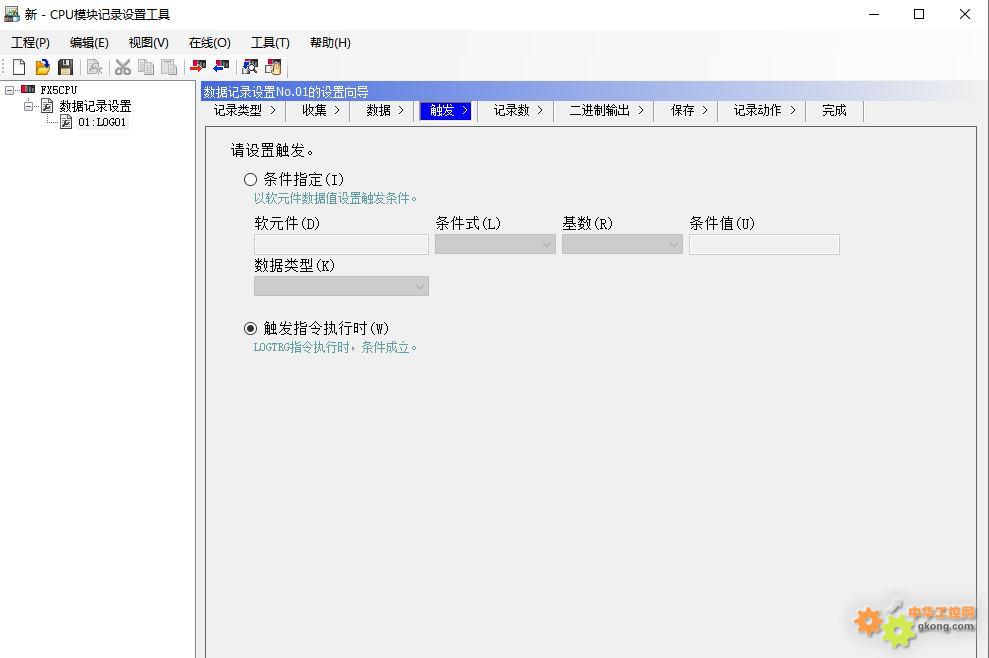Select the 条件指定(I) radio button
The width and height of the screenshot is (989, 658).
(x=250, y=180)
